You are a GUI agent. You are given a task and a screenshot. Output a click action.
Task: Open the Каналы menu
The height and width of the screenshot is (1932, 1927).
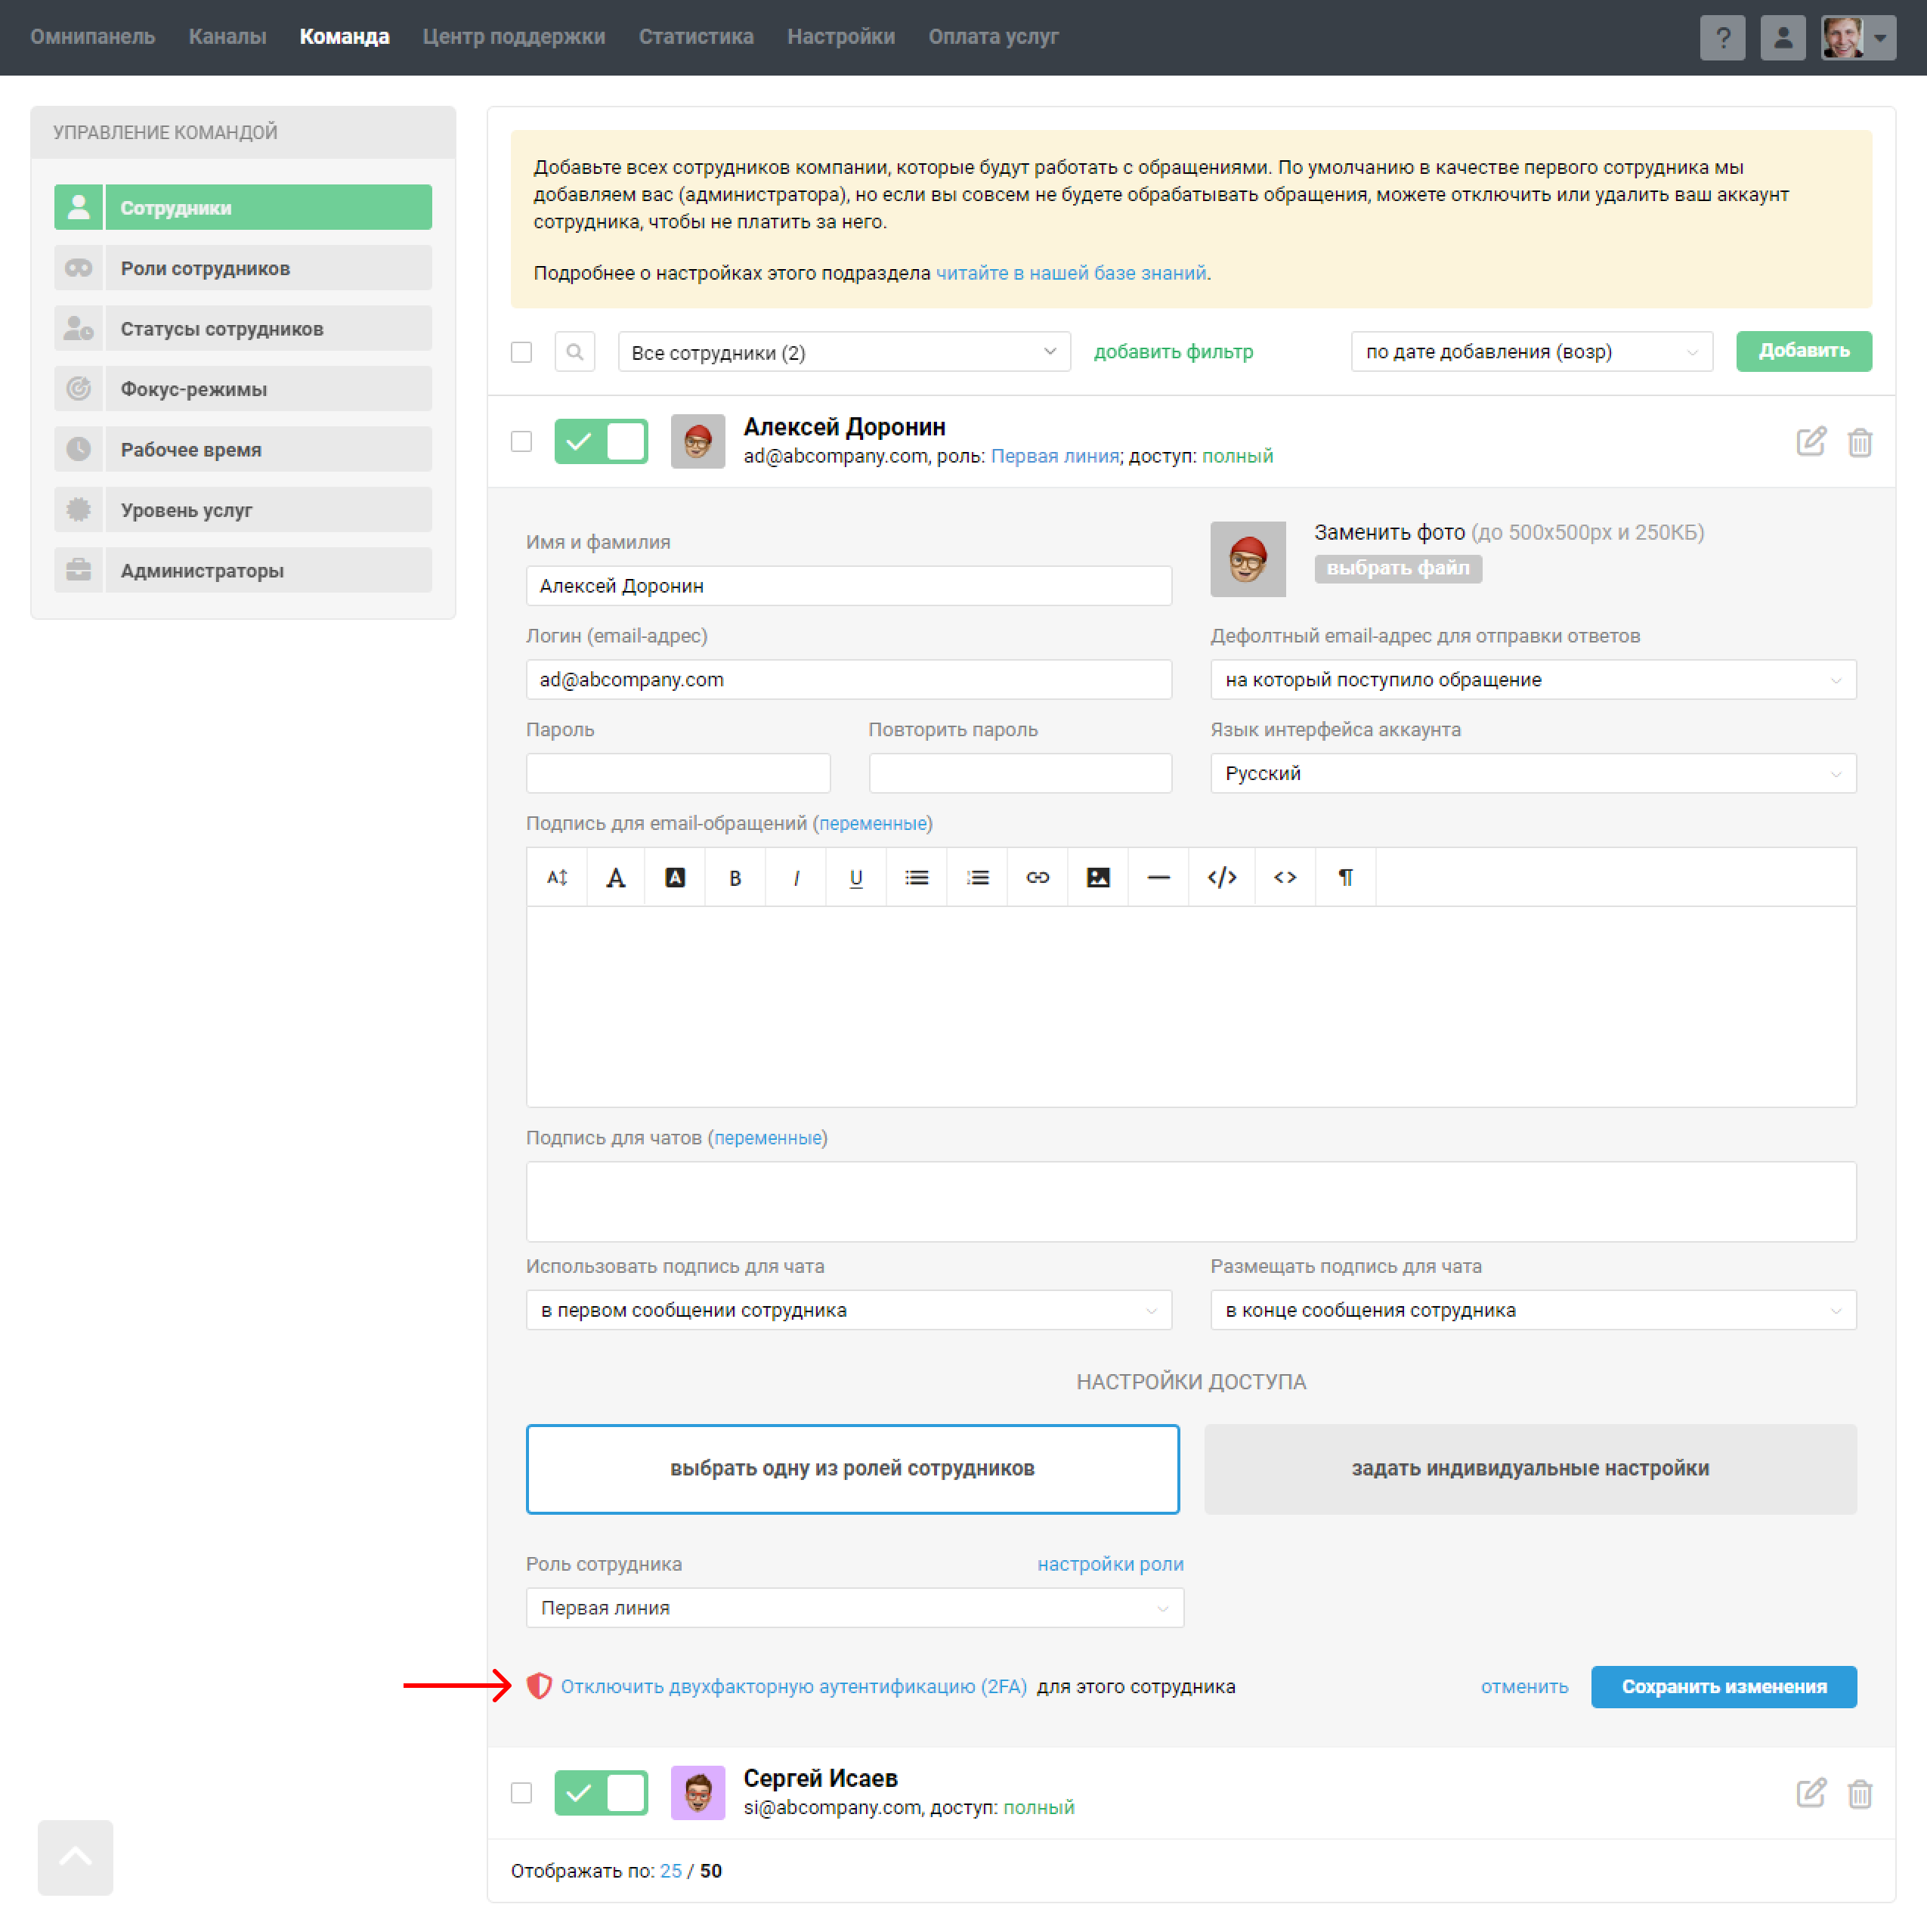point(227,37)
